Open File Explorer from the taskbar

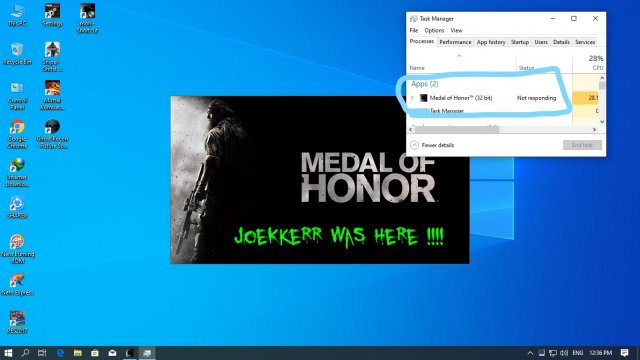coord(78,353)
